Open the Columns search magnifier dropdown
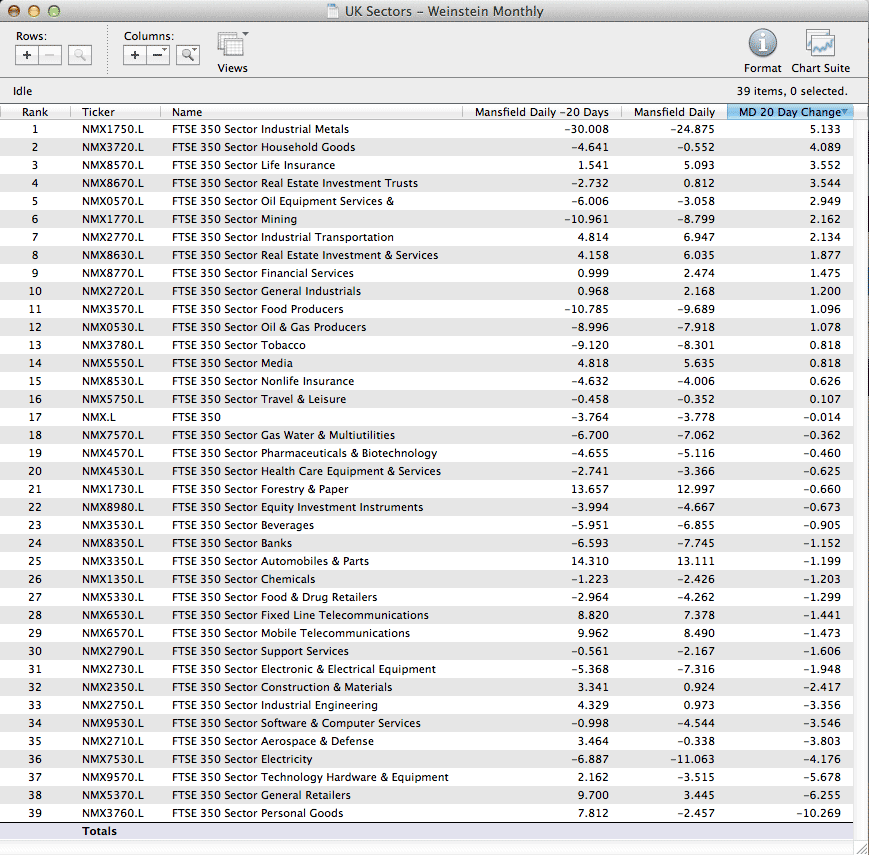The height and width of the screenshot is (855, 869). [188, 55]
